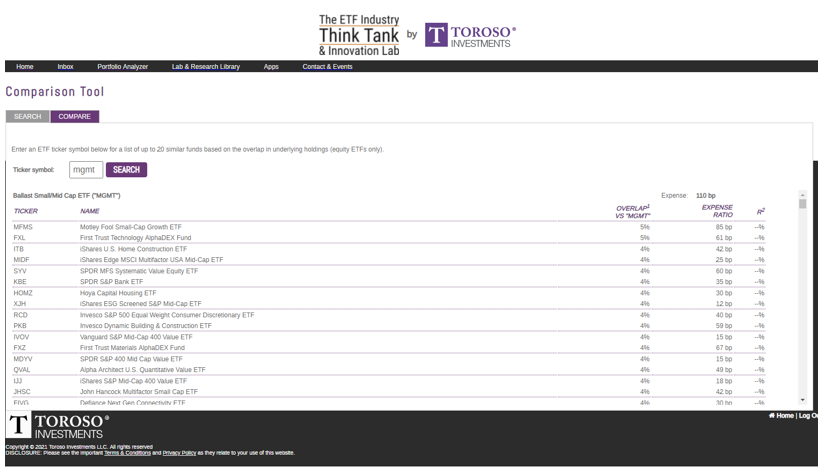
Task: Click iShares ESG Screened S&P Mid-Cap ETF
Action: pyautogui.click(x=140, y=304)
